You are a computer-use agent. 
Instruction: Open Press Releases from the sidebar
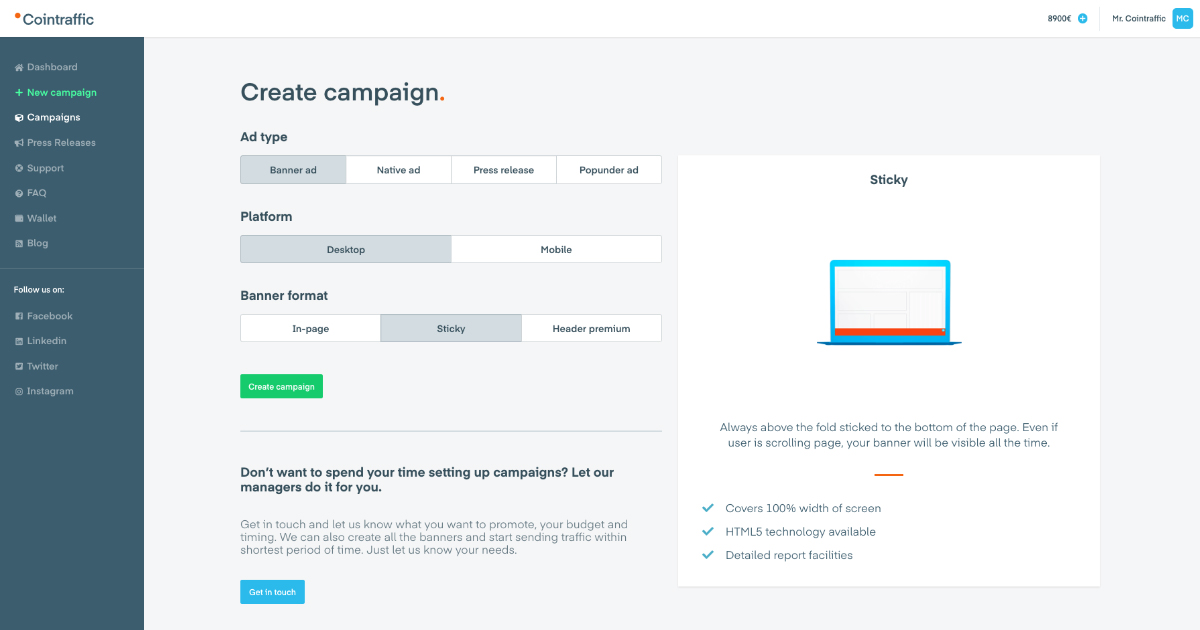(58, 142)
